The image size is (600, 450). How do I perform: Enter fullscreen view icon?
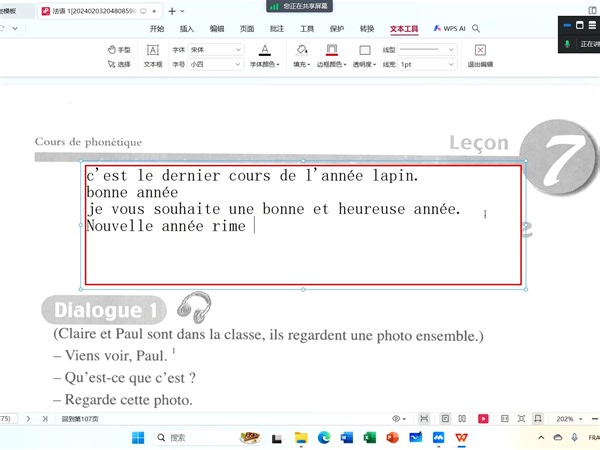[521, 419]
